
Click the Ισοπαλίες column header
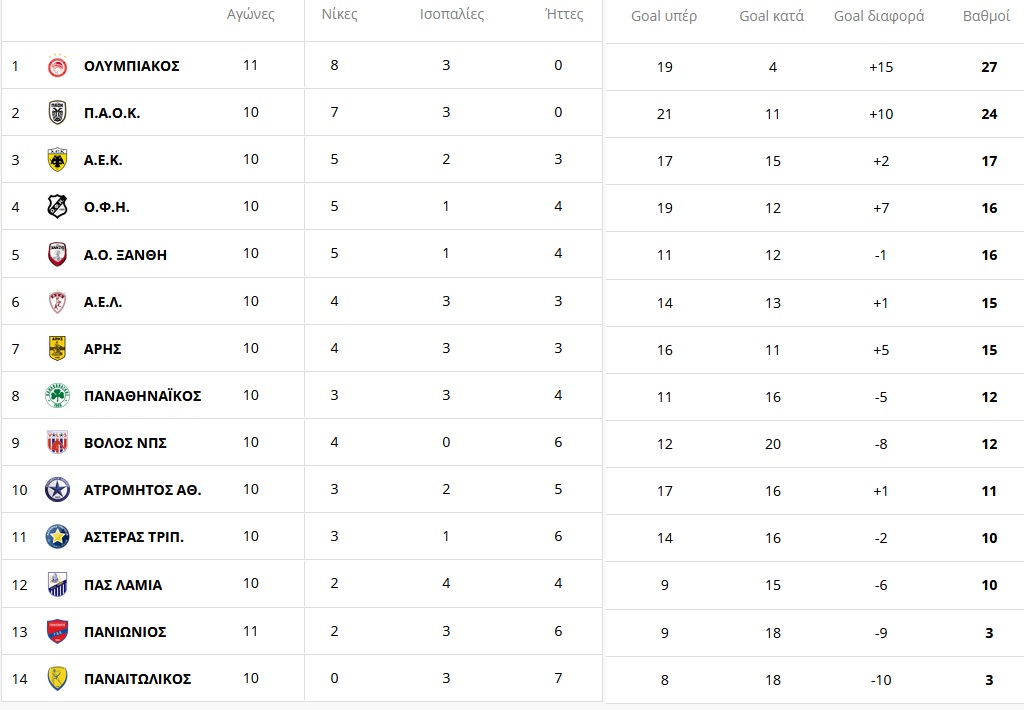coord(451,15)
